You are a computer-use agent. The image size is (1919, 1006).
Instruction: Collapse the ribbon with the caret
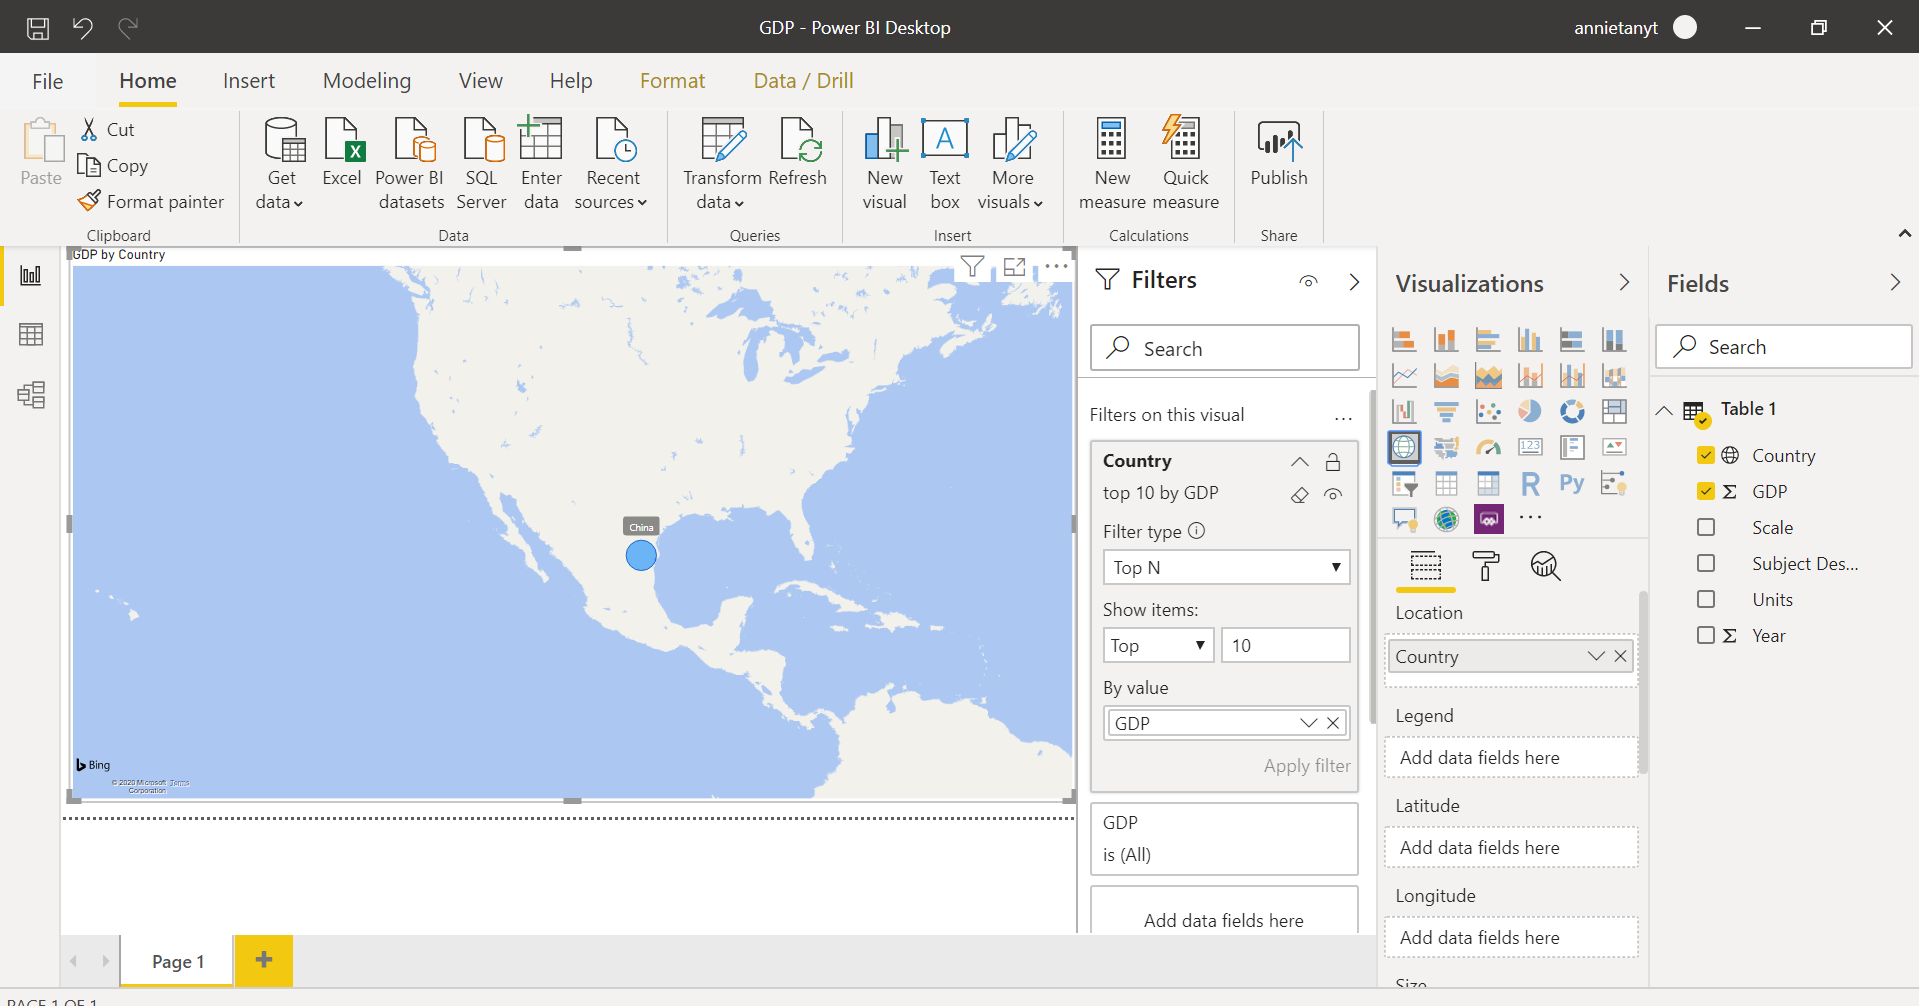pos(1904,233)
